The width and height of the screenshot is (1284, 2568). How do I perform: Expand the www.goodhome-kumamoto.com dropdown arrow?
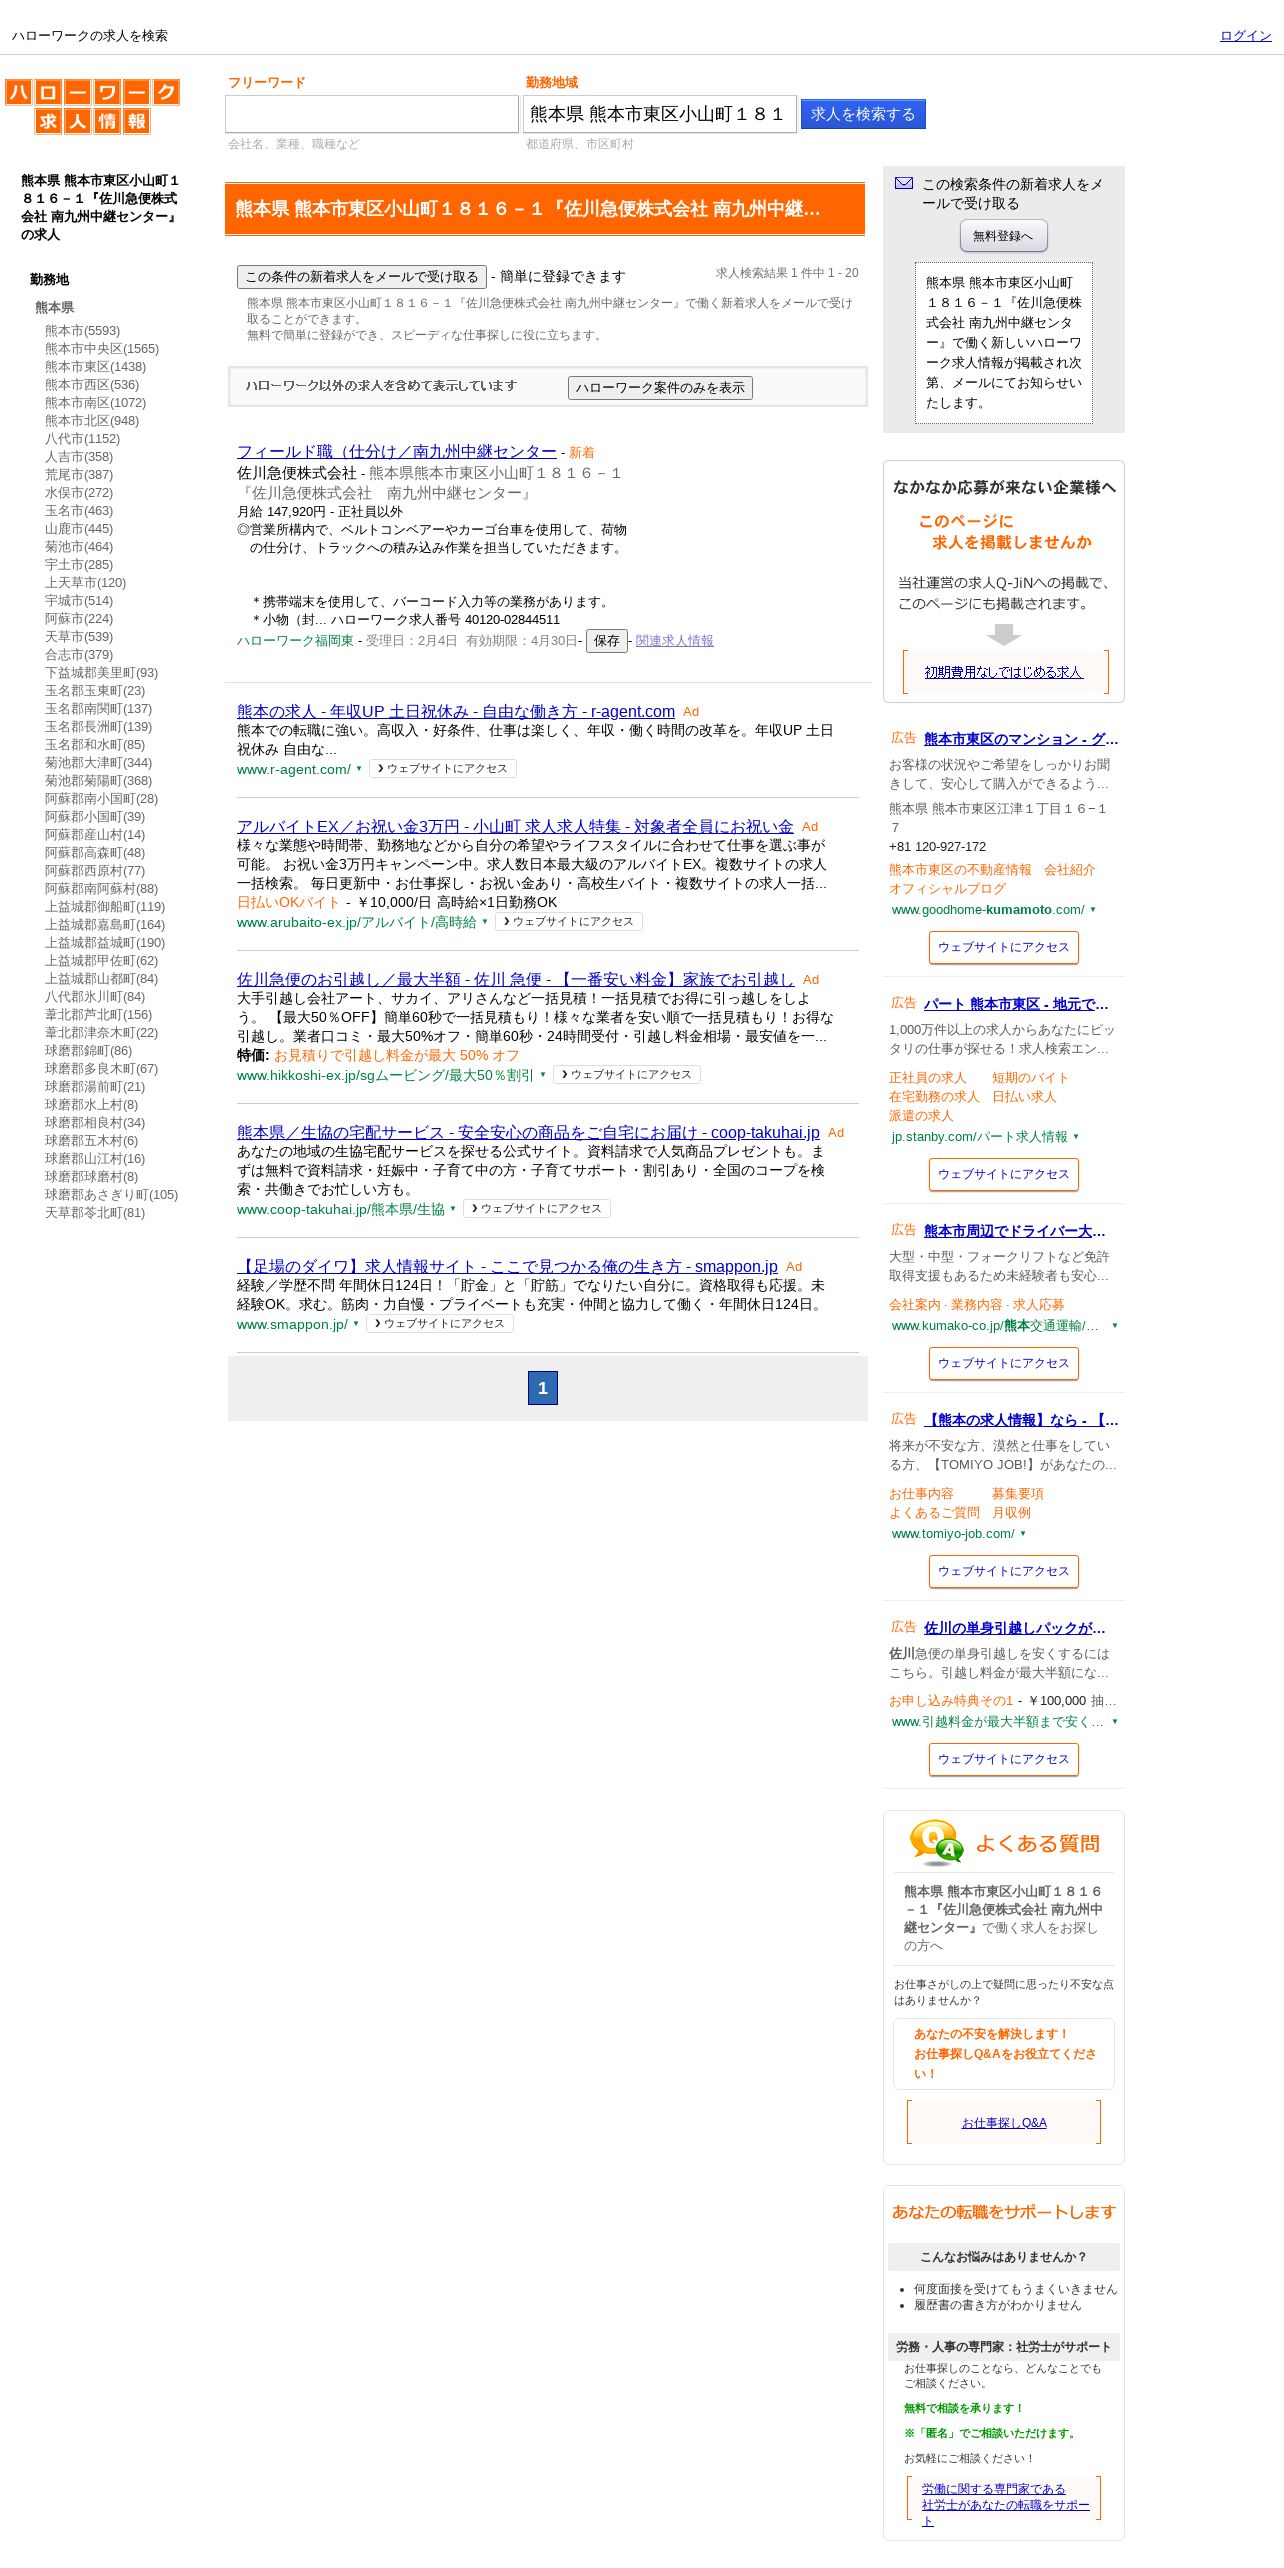click(x=1093, y=910)
